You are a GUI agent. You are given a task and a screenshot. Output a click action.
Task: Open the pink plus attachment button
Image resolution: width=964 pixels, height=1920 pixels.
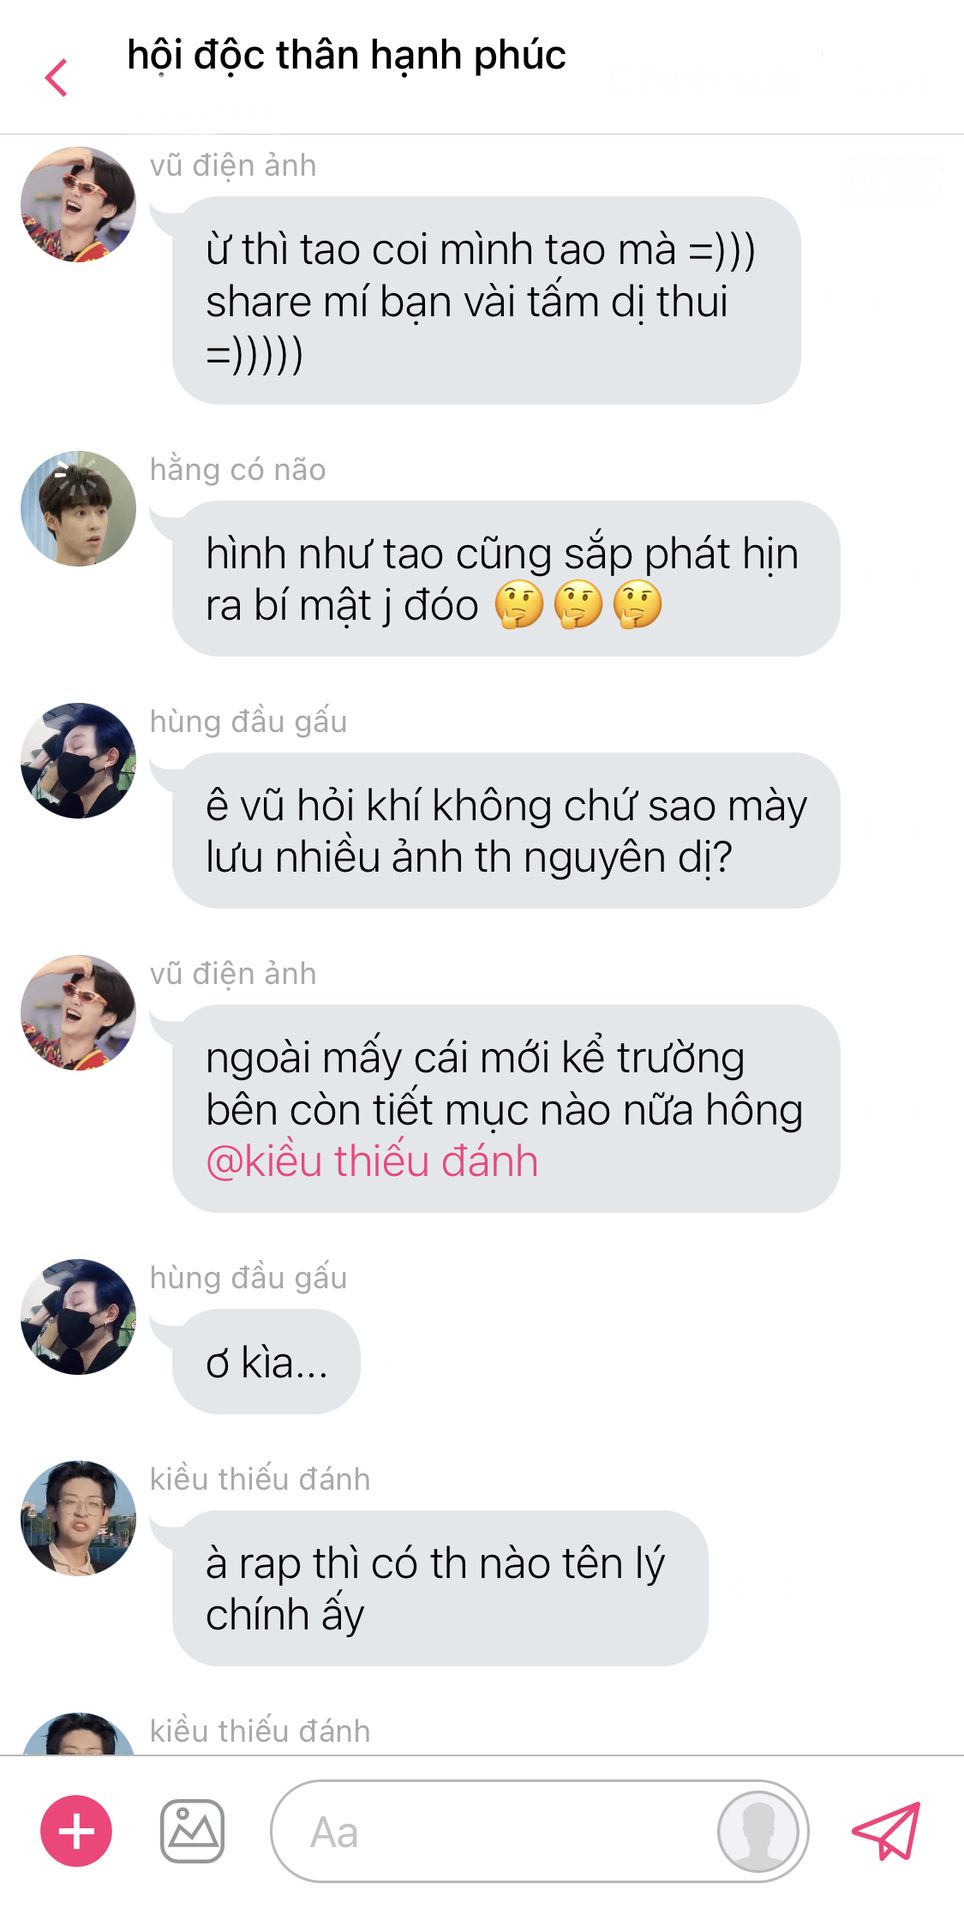pos(76,1831)
